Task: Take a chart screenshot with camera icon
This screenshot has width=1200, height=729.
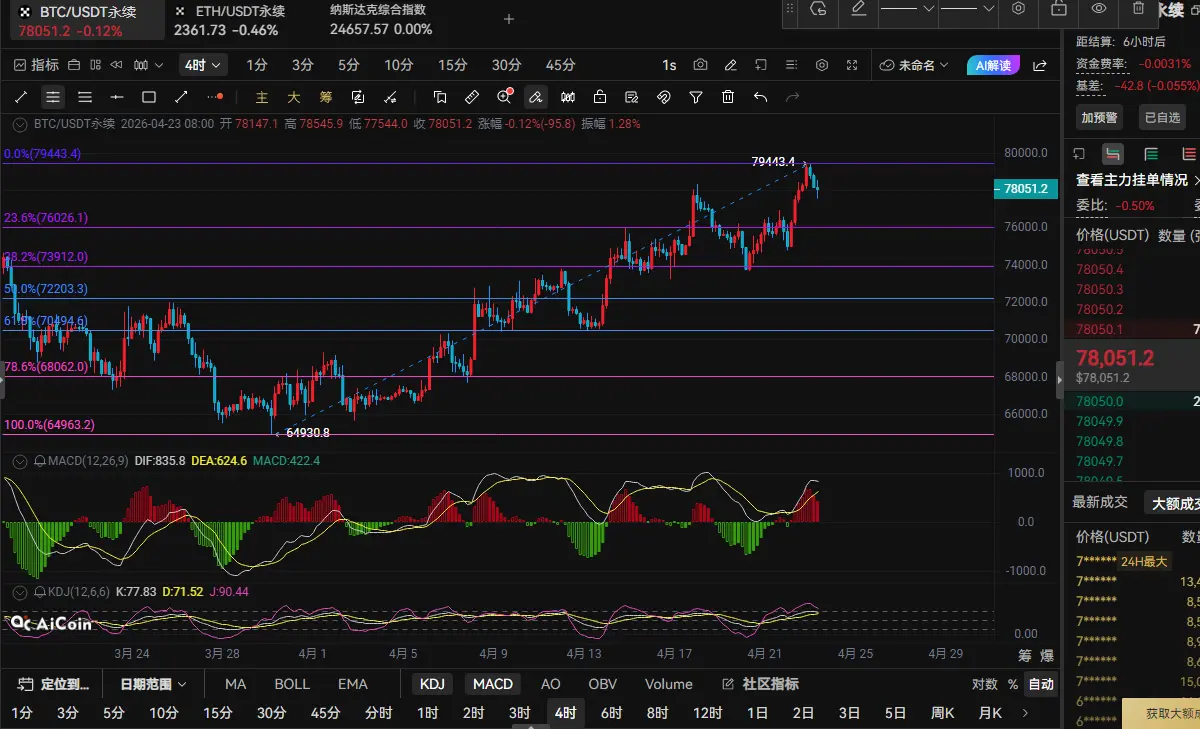Action: point(700,65)
